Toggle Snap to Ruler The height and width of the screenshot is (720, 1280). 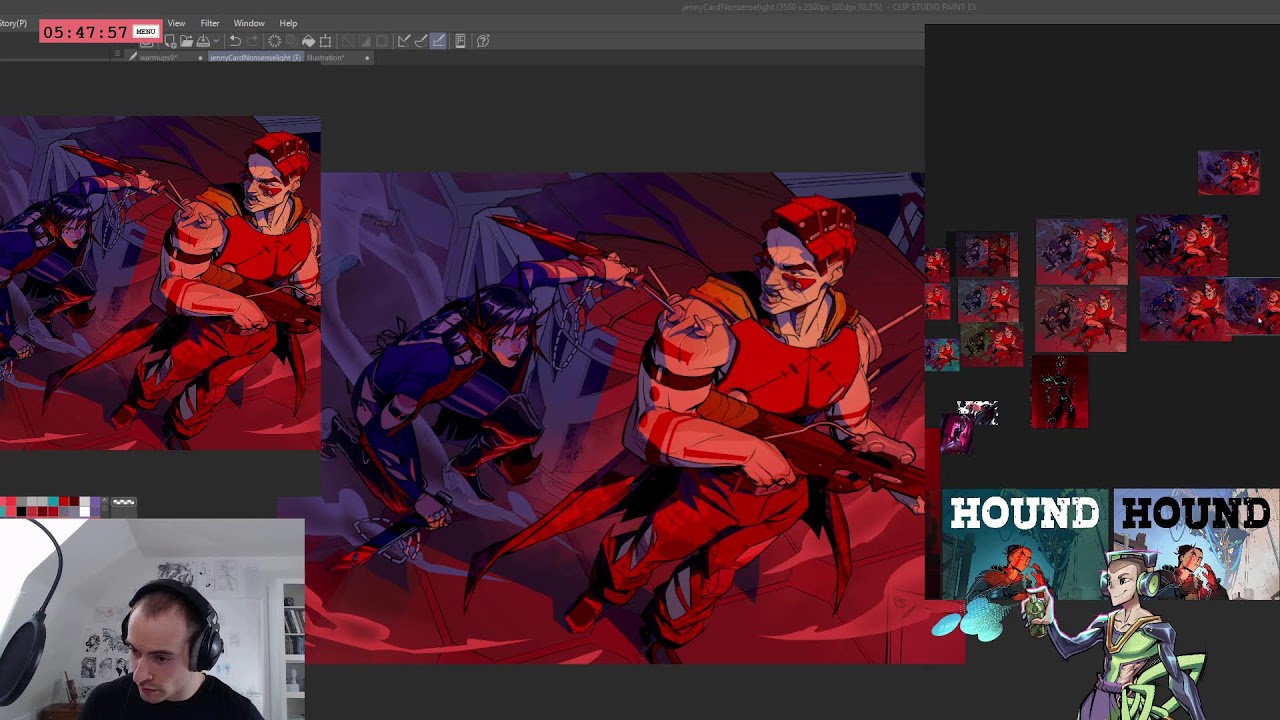[404, 41]
